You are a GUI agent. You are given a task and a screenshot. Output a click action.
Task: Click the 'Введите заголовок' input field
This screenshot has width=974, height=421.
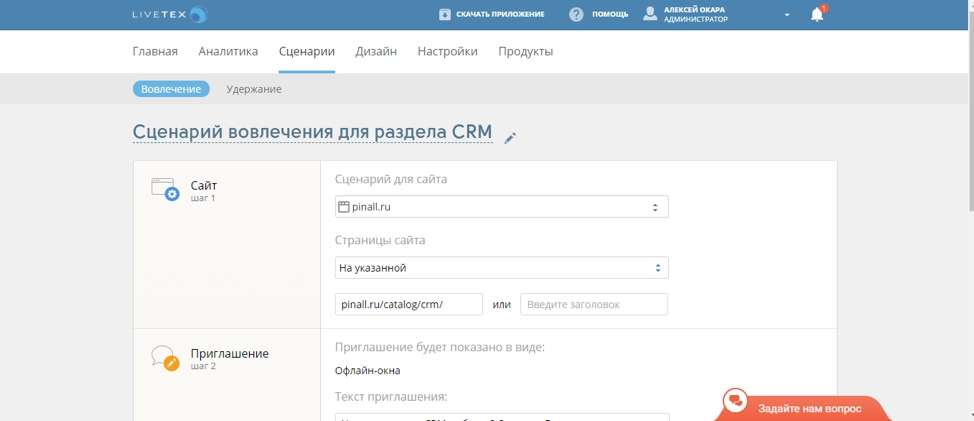point(593,304)
